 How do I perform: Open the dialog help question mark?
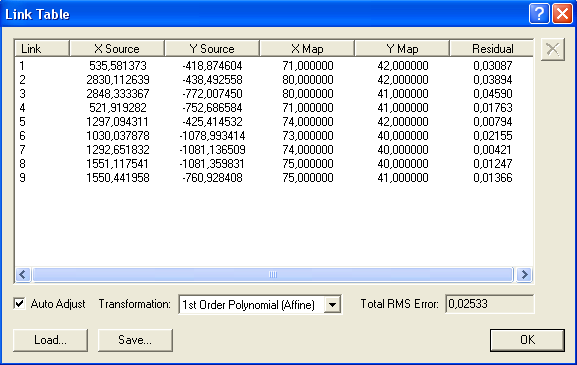(539, 14)
